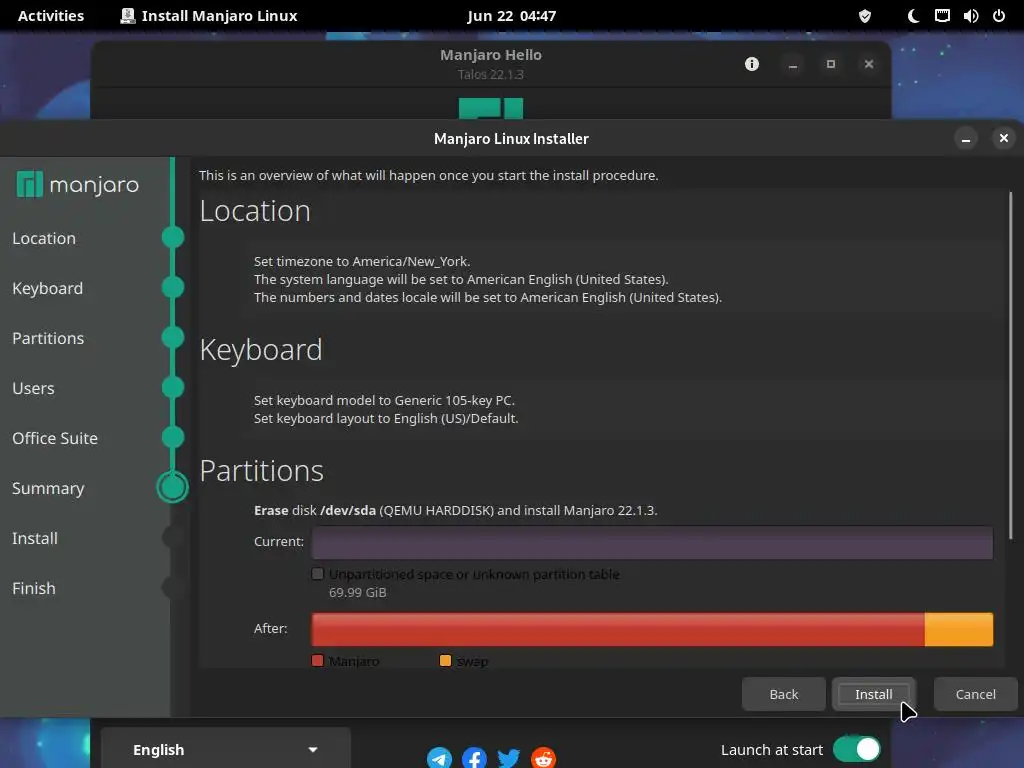
Task: Close the Manjaro Linux Installer window
Action: click(1004, 138)
